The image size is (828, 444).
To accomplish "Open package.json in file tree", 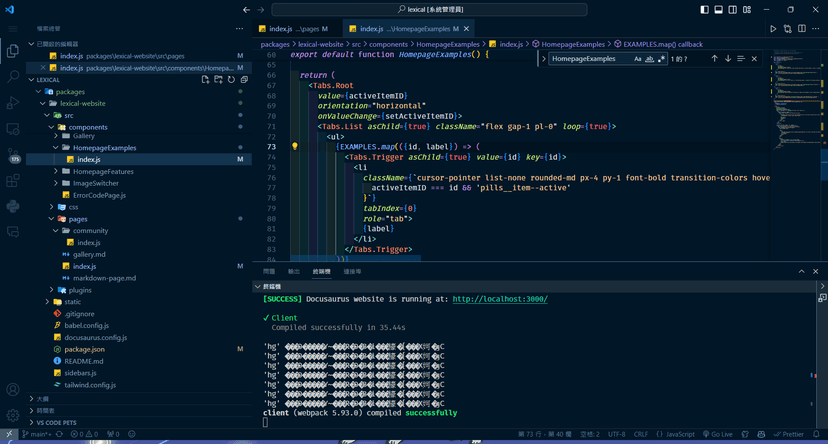I will point(84,349).
